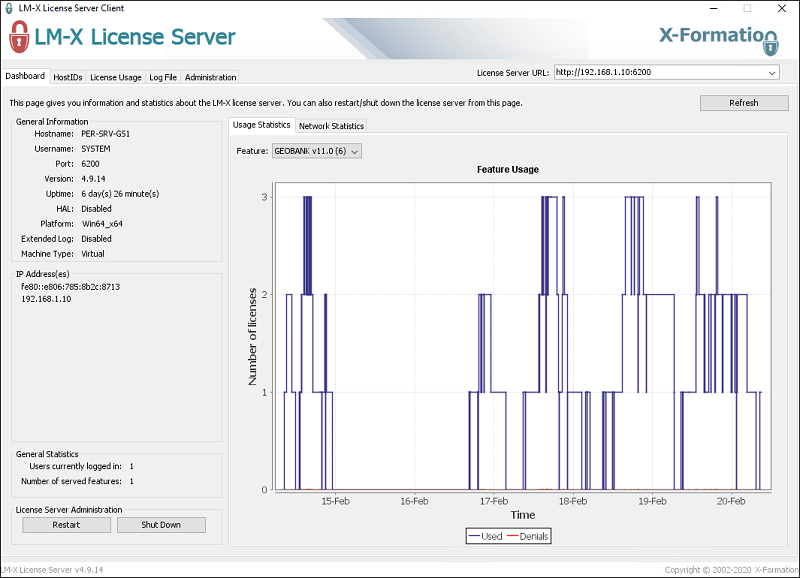Image resolution: width=800 pixels, height=578 pixels.
Task: Select the Usage Statistics tab
Action: (x=261, y=125)
